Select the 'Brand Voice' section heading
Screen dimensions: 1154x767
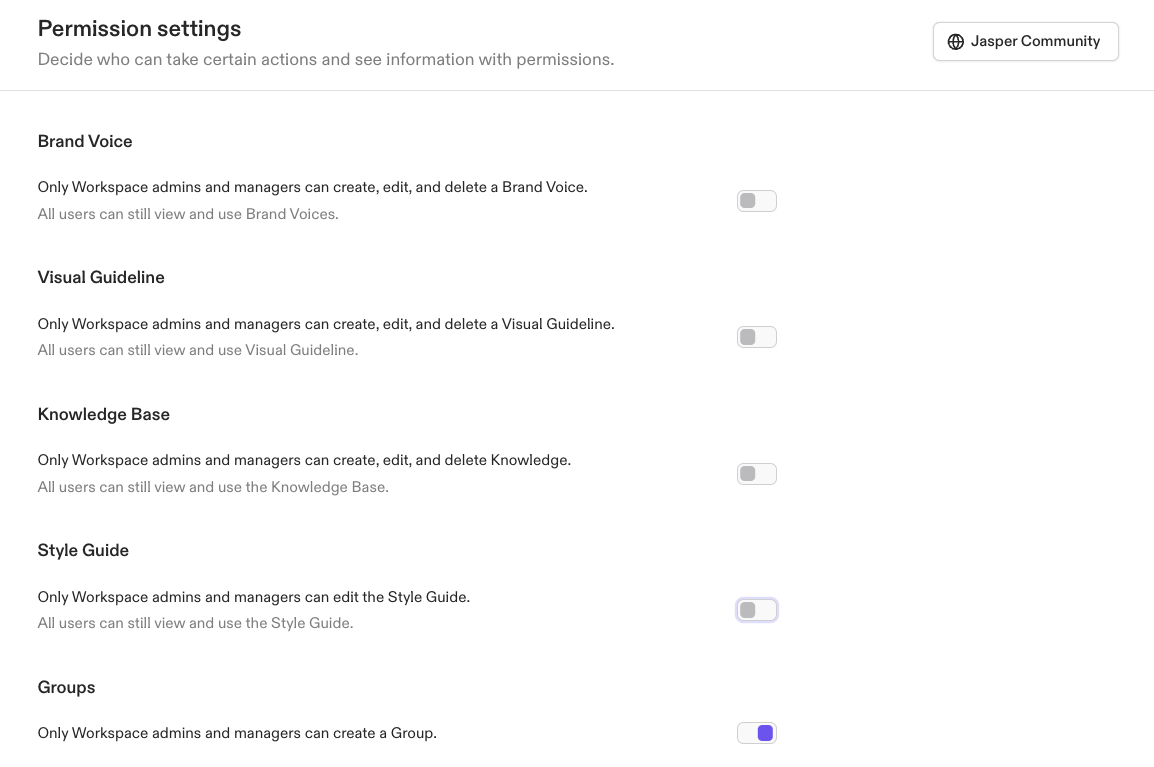[x=85, y=141]
